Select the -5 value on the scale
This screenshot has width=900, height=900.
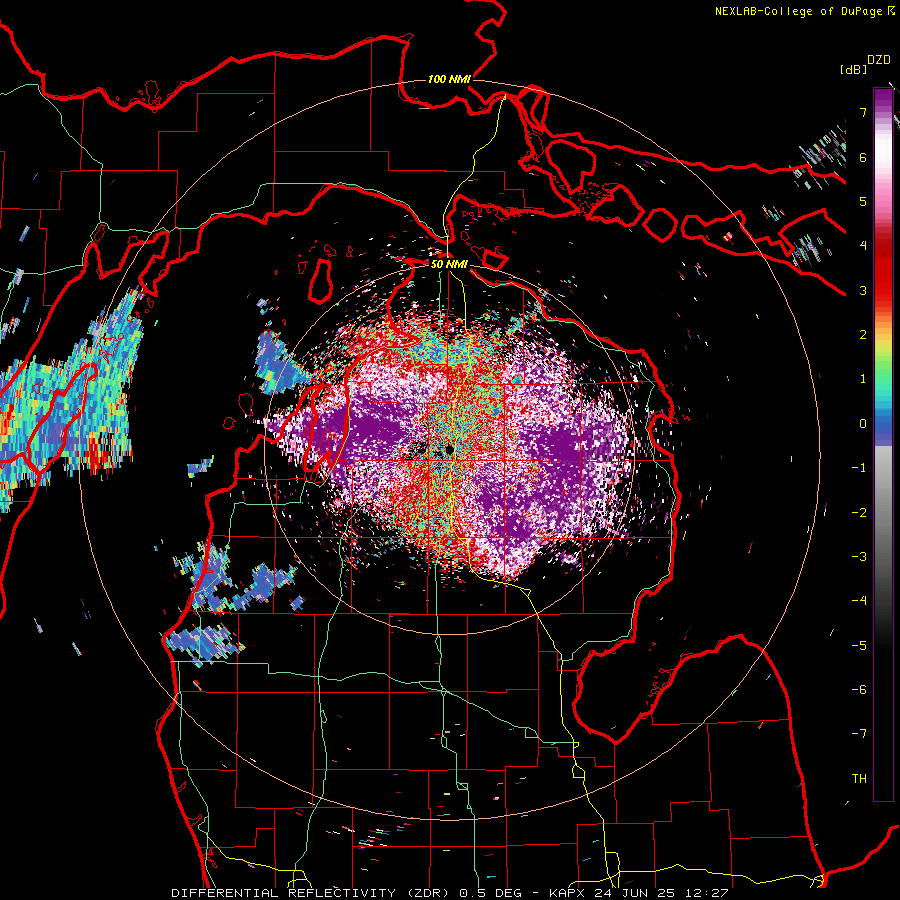coord(859,646)
